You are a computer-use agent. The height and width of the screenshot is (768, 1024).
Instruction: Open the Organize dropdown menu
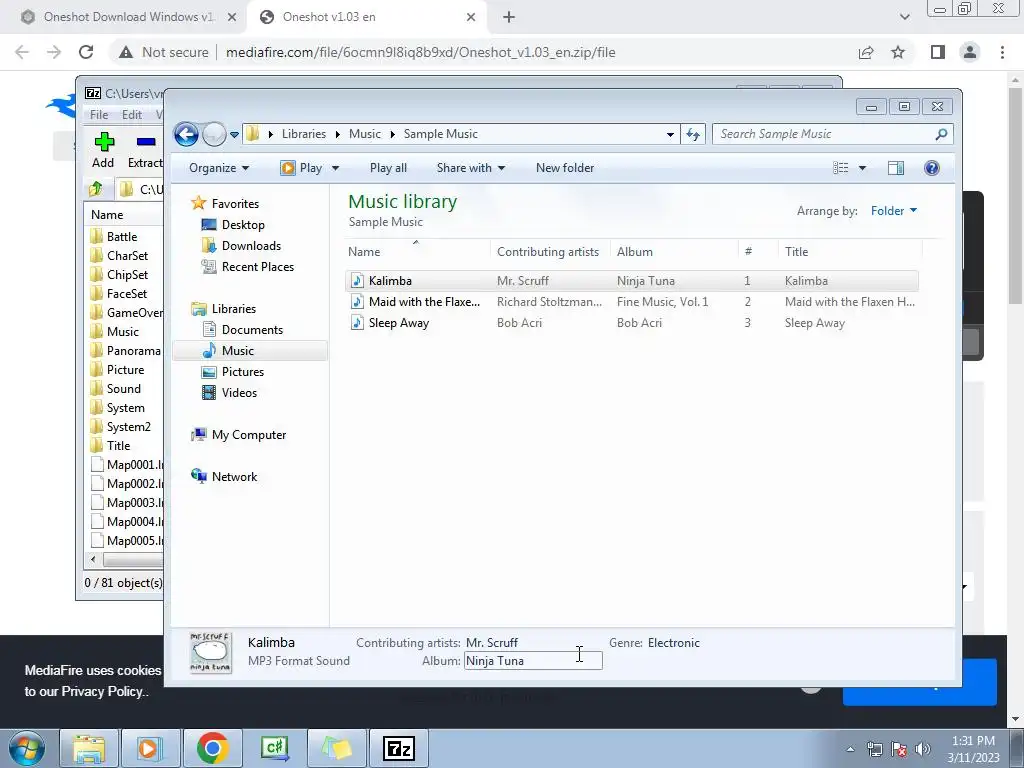point(219,168)
